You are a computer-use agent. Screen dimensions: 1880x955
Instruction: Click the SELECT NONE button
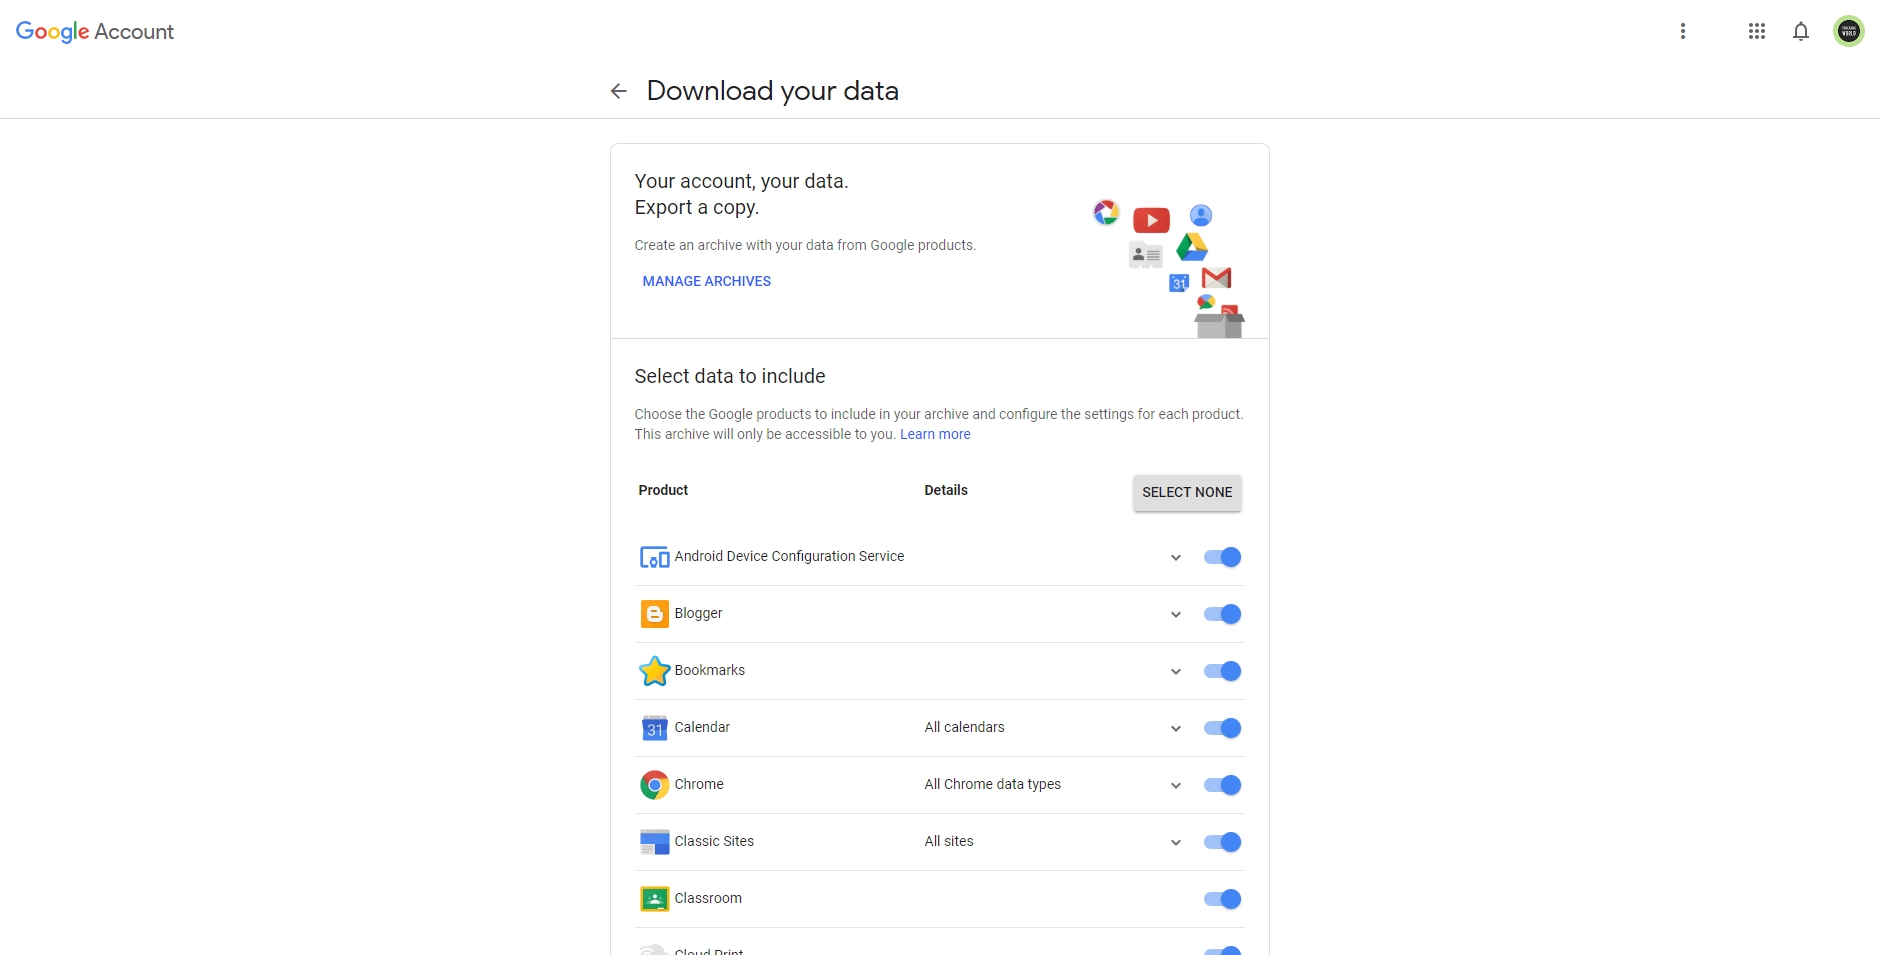click(x=1187, y=493)
